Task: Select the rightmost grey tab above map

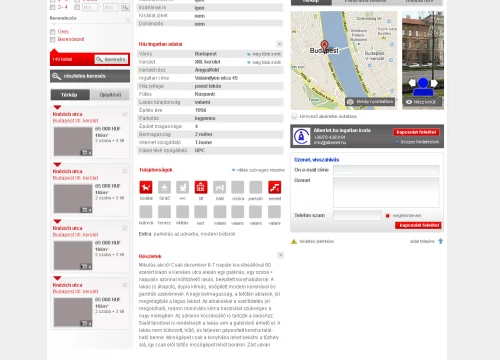Action: (x=420, y=2)
